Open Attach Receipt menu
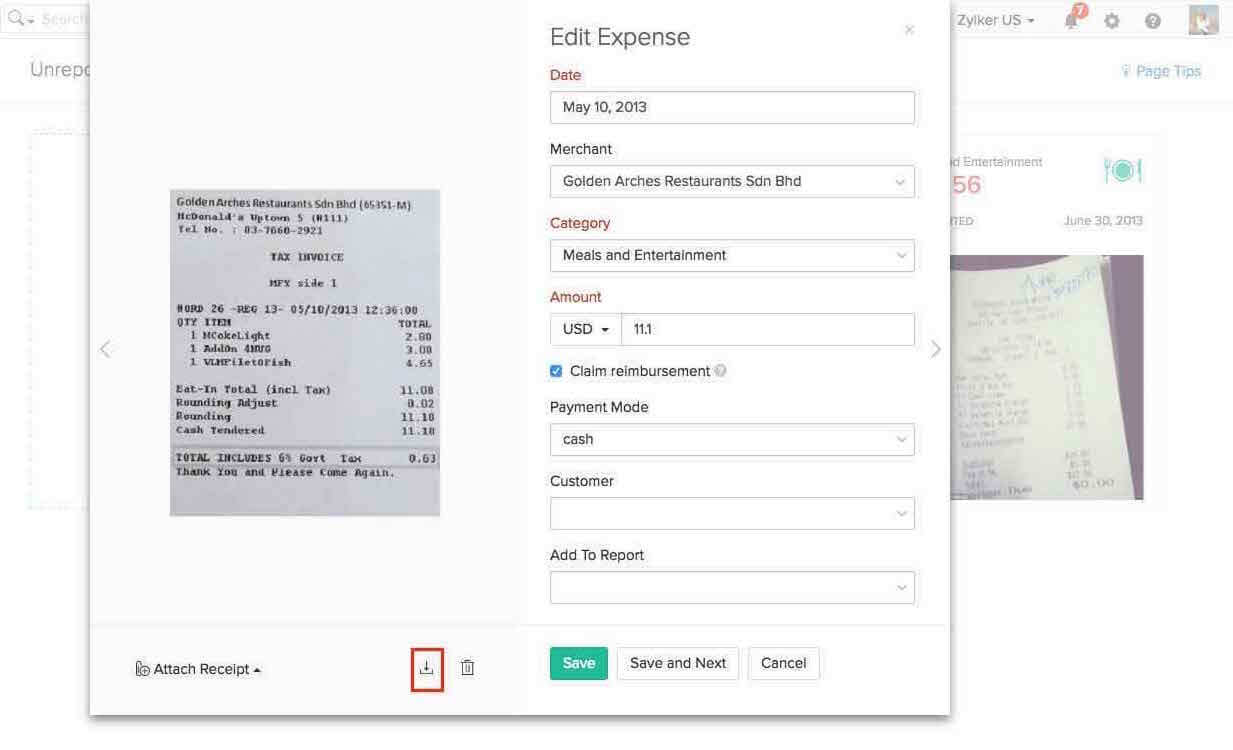Image resolution: width=1233 pixels, height=750 pixels. 198,669
